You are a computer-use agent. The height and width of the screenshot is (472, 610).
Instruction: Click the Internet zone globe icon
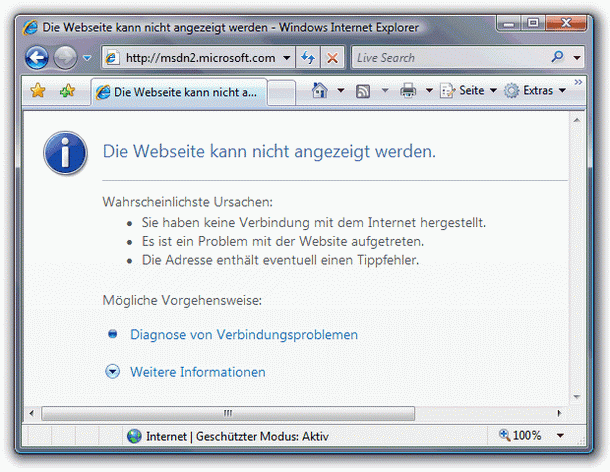click(134, 436)
